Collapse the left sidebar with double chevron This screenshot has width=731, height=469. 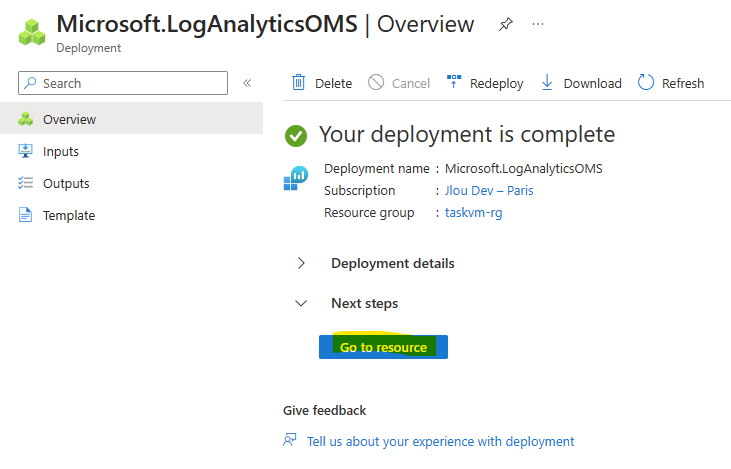[x=247, y=83]
